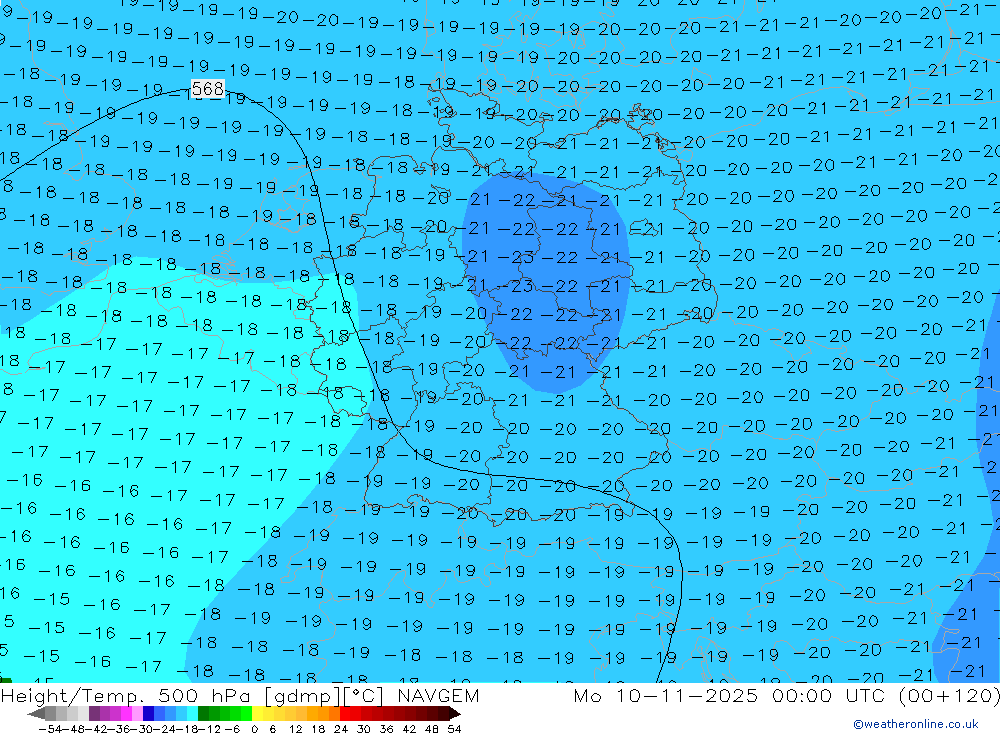Click the '(00+120)' forecast hour text
The width and height of the screenshot is (1000, 733).
point(950,695)
